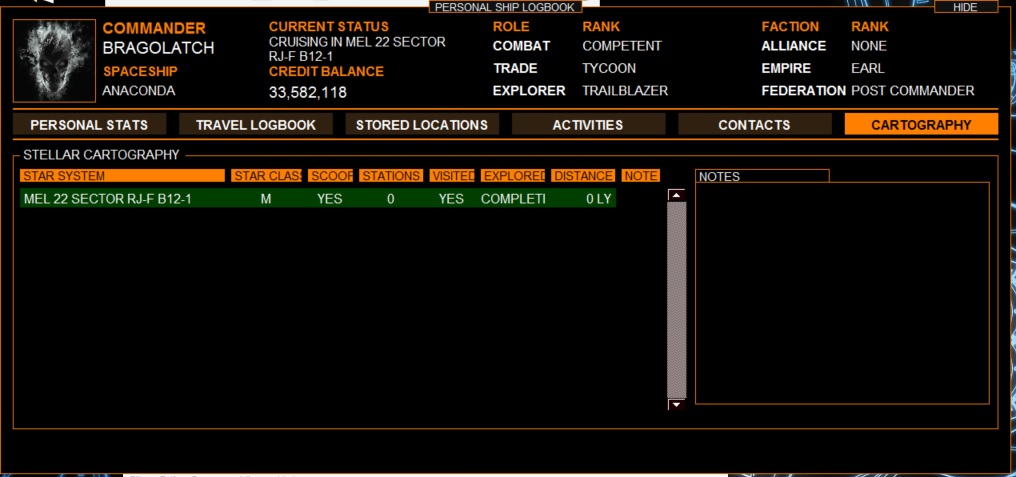
Task: Click the TRAILBLAZER explorer rank
Action: click(625, 91)
